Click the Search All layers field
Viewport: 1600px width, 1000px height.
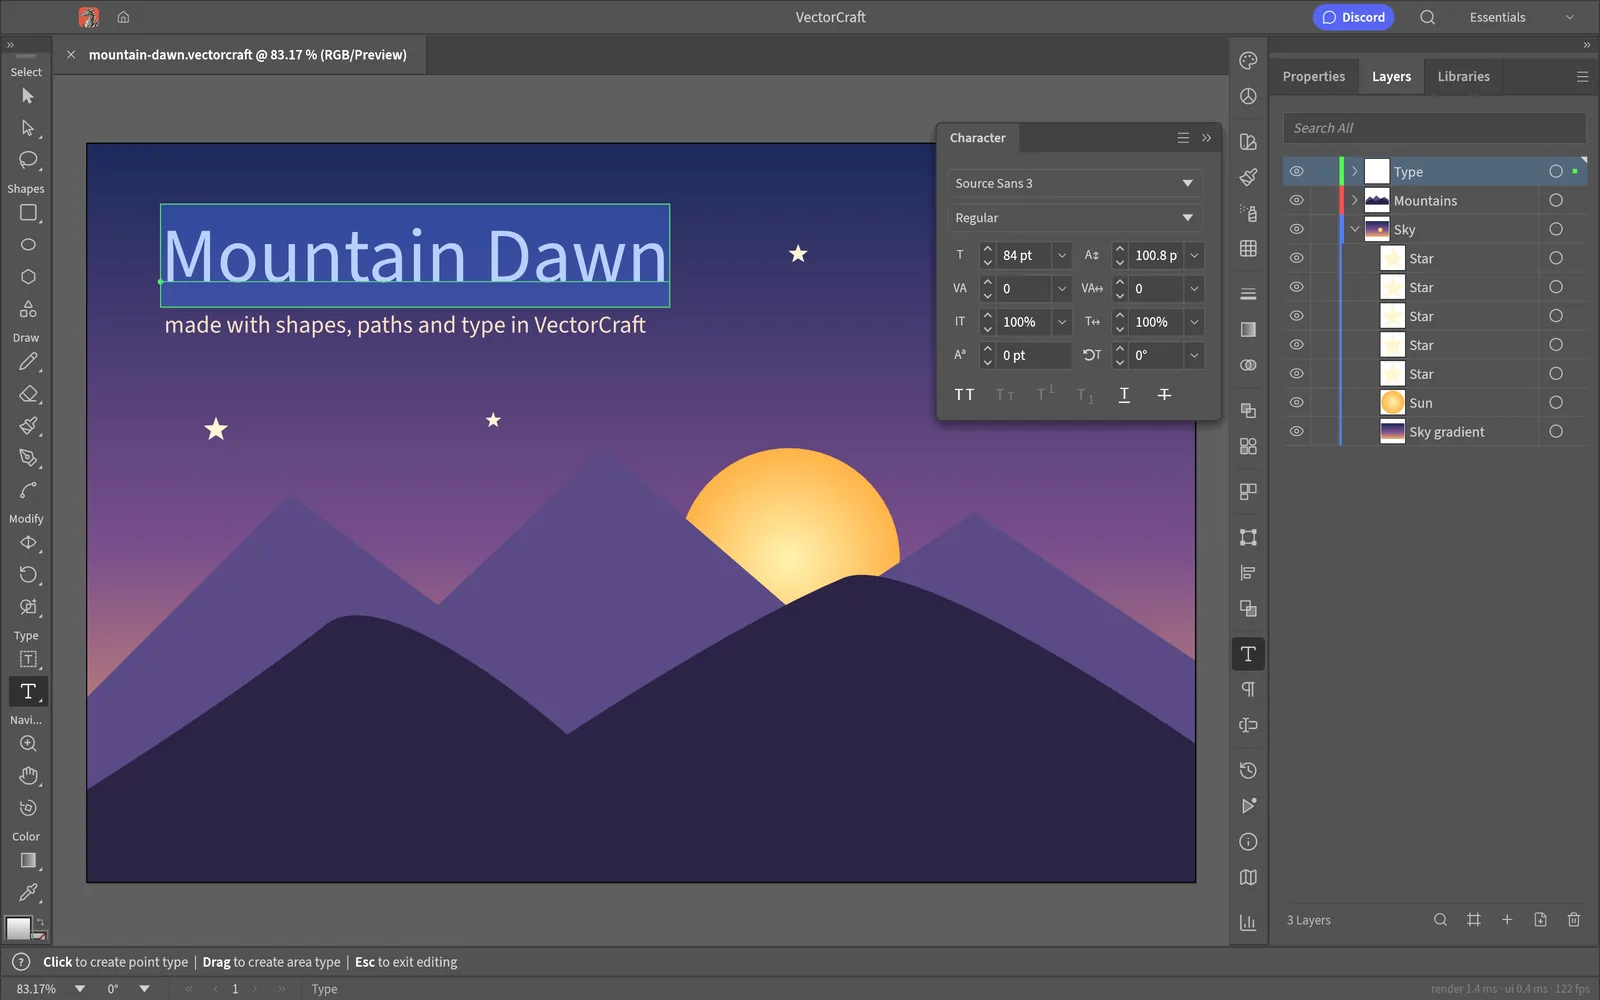click(1434, 128)
